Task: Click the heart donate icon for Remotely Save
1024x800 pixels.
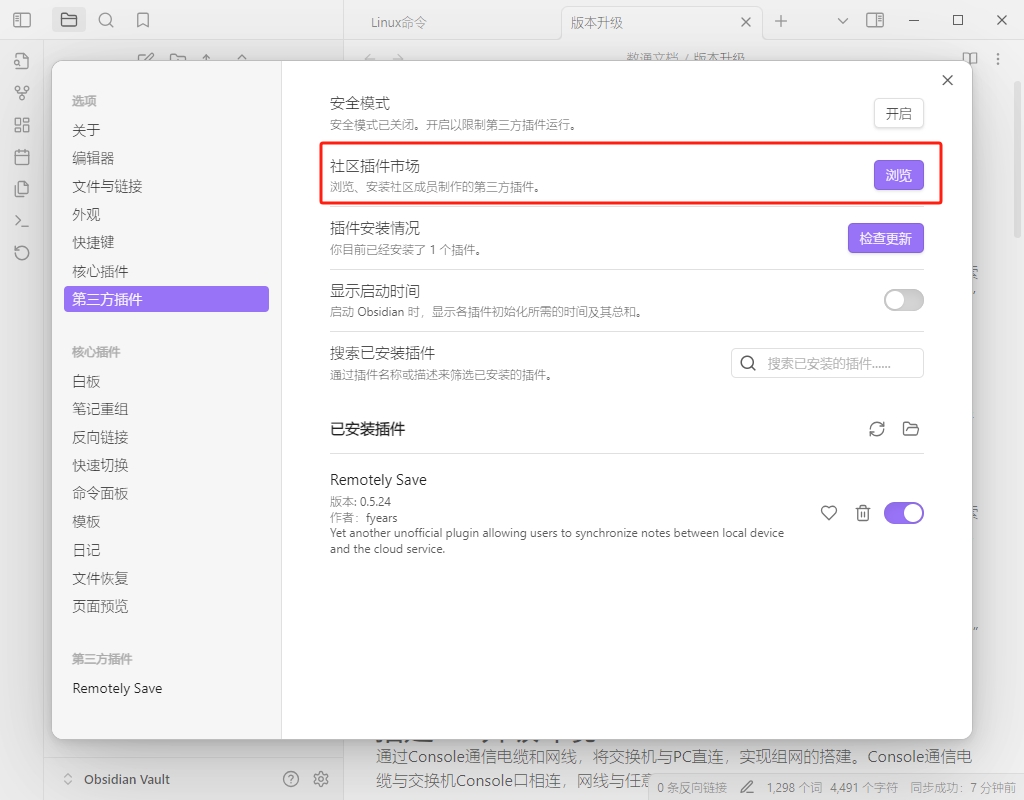Action: pos(828,513)
